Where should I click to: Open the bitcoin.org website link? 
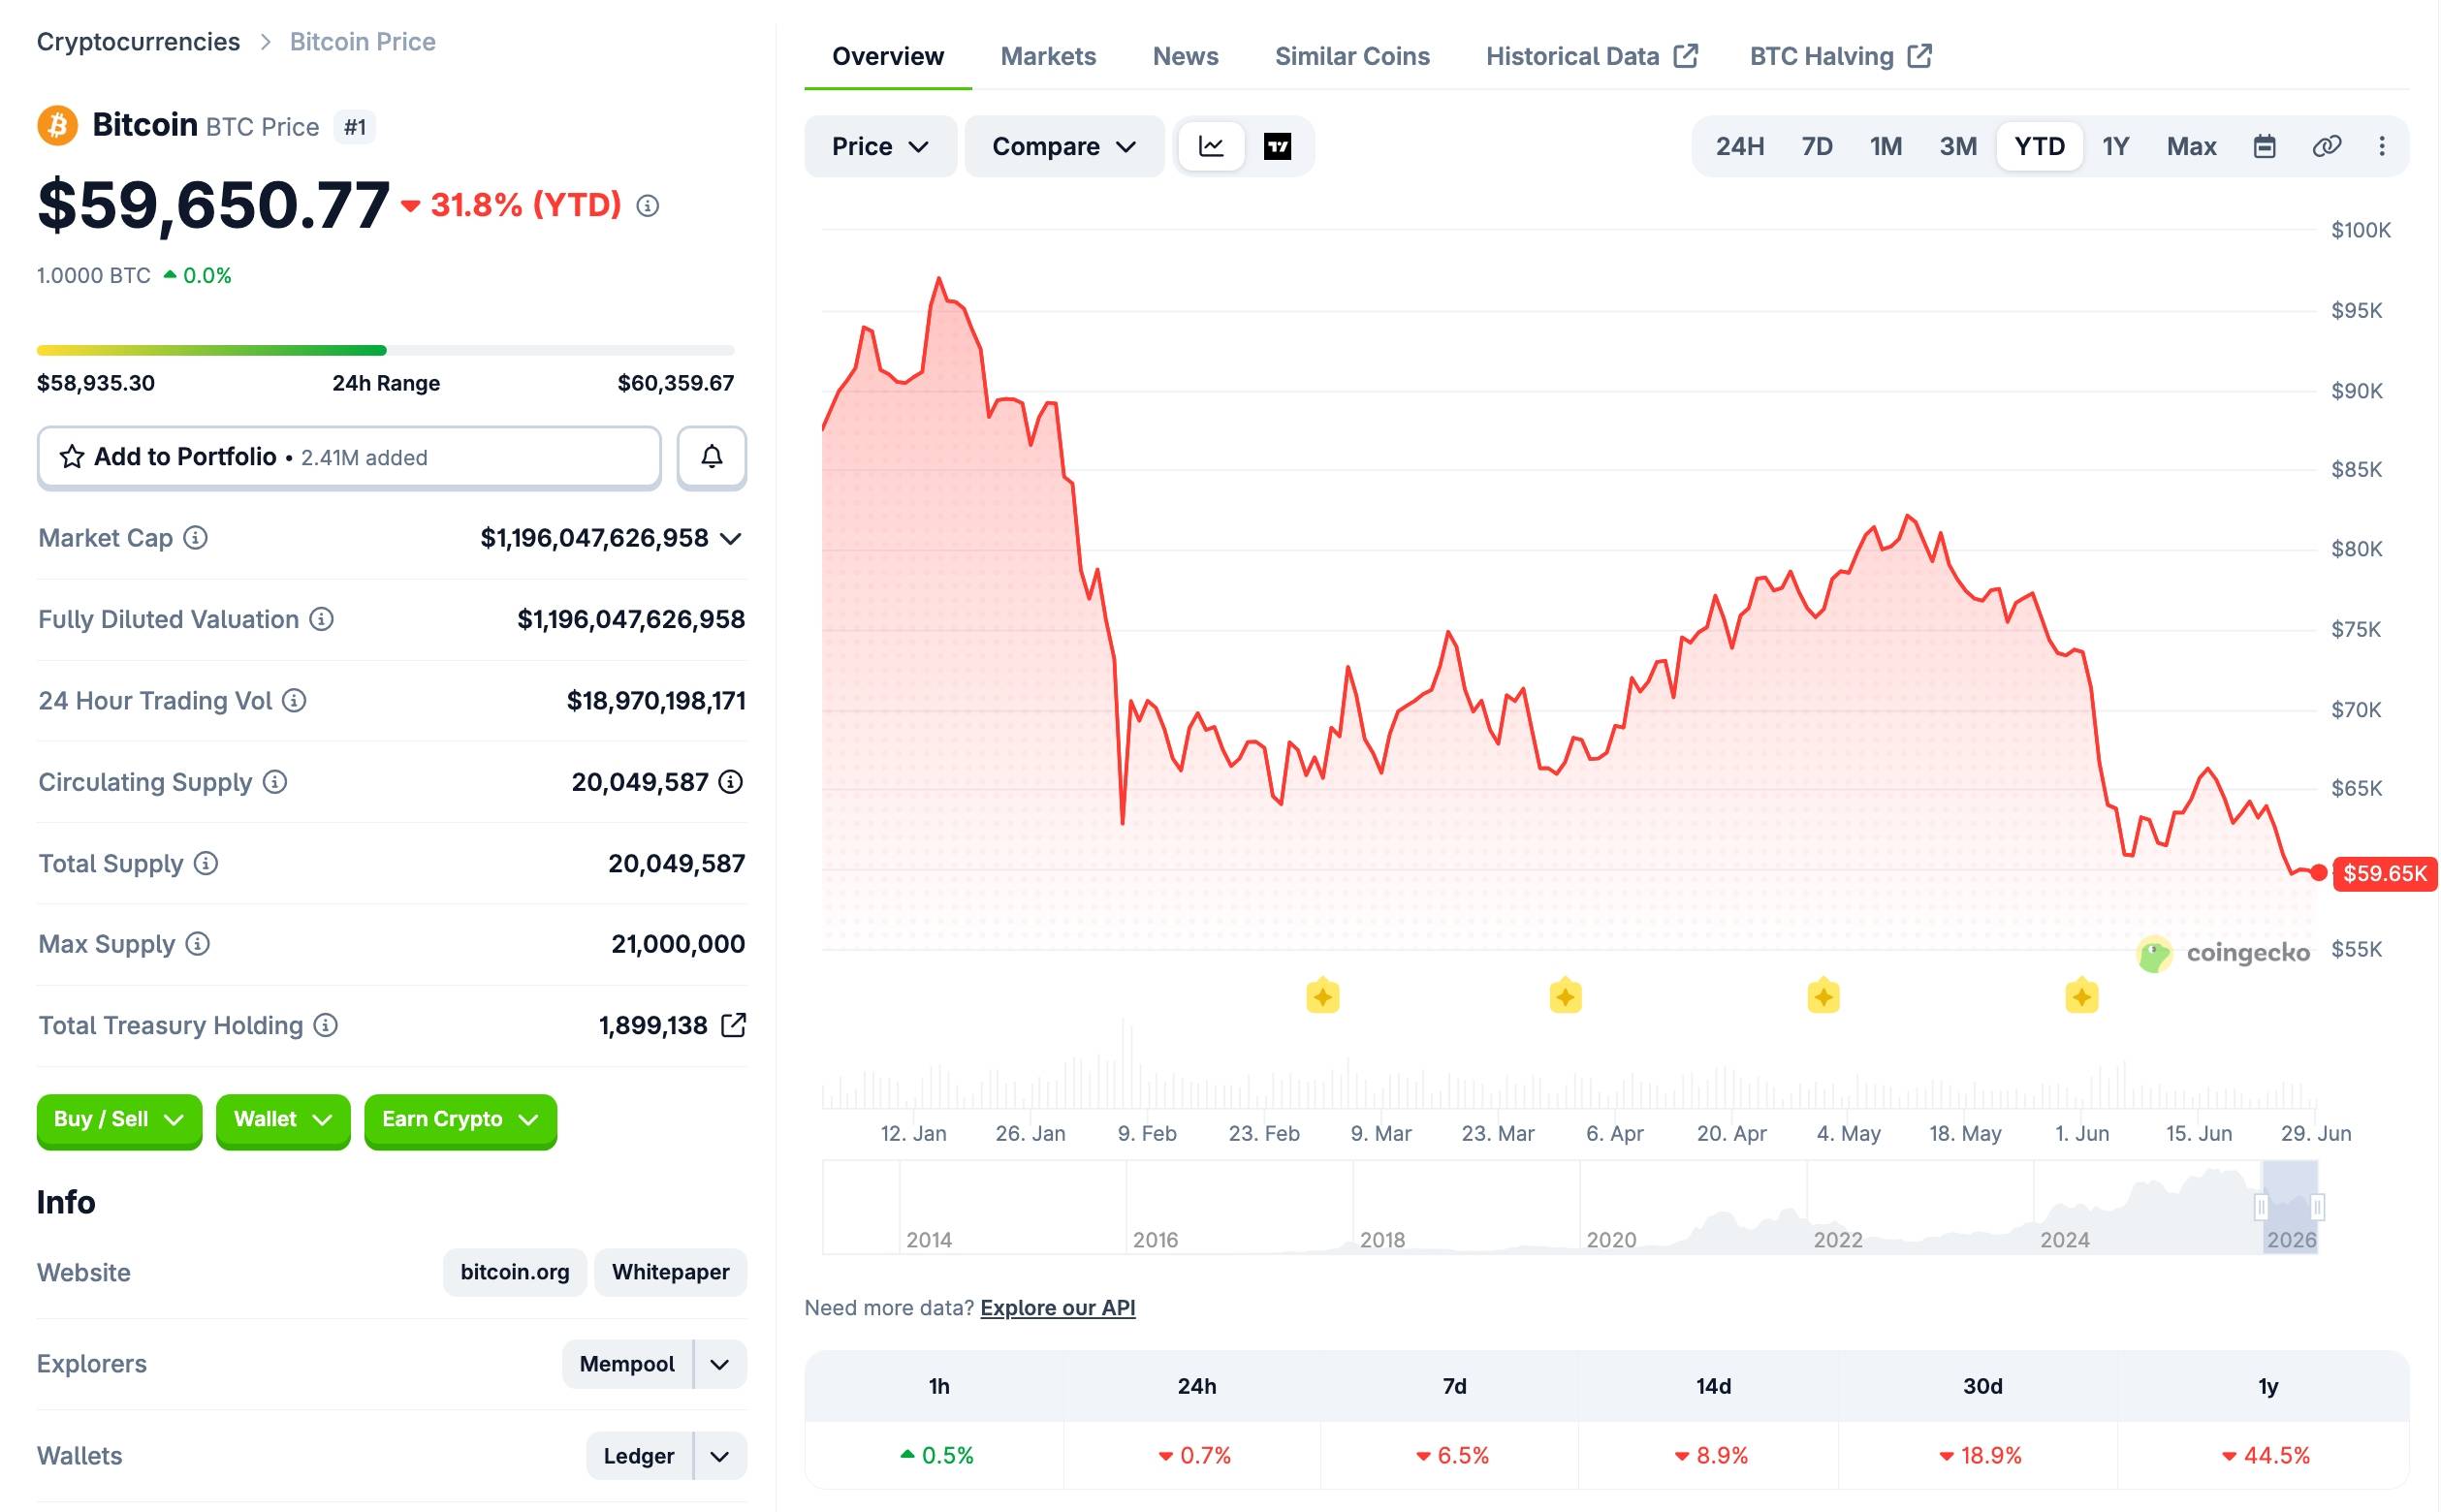pos(514,1272)
